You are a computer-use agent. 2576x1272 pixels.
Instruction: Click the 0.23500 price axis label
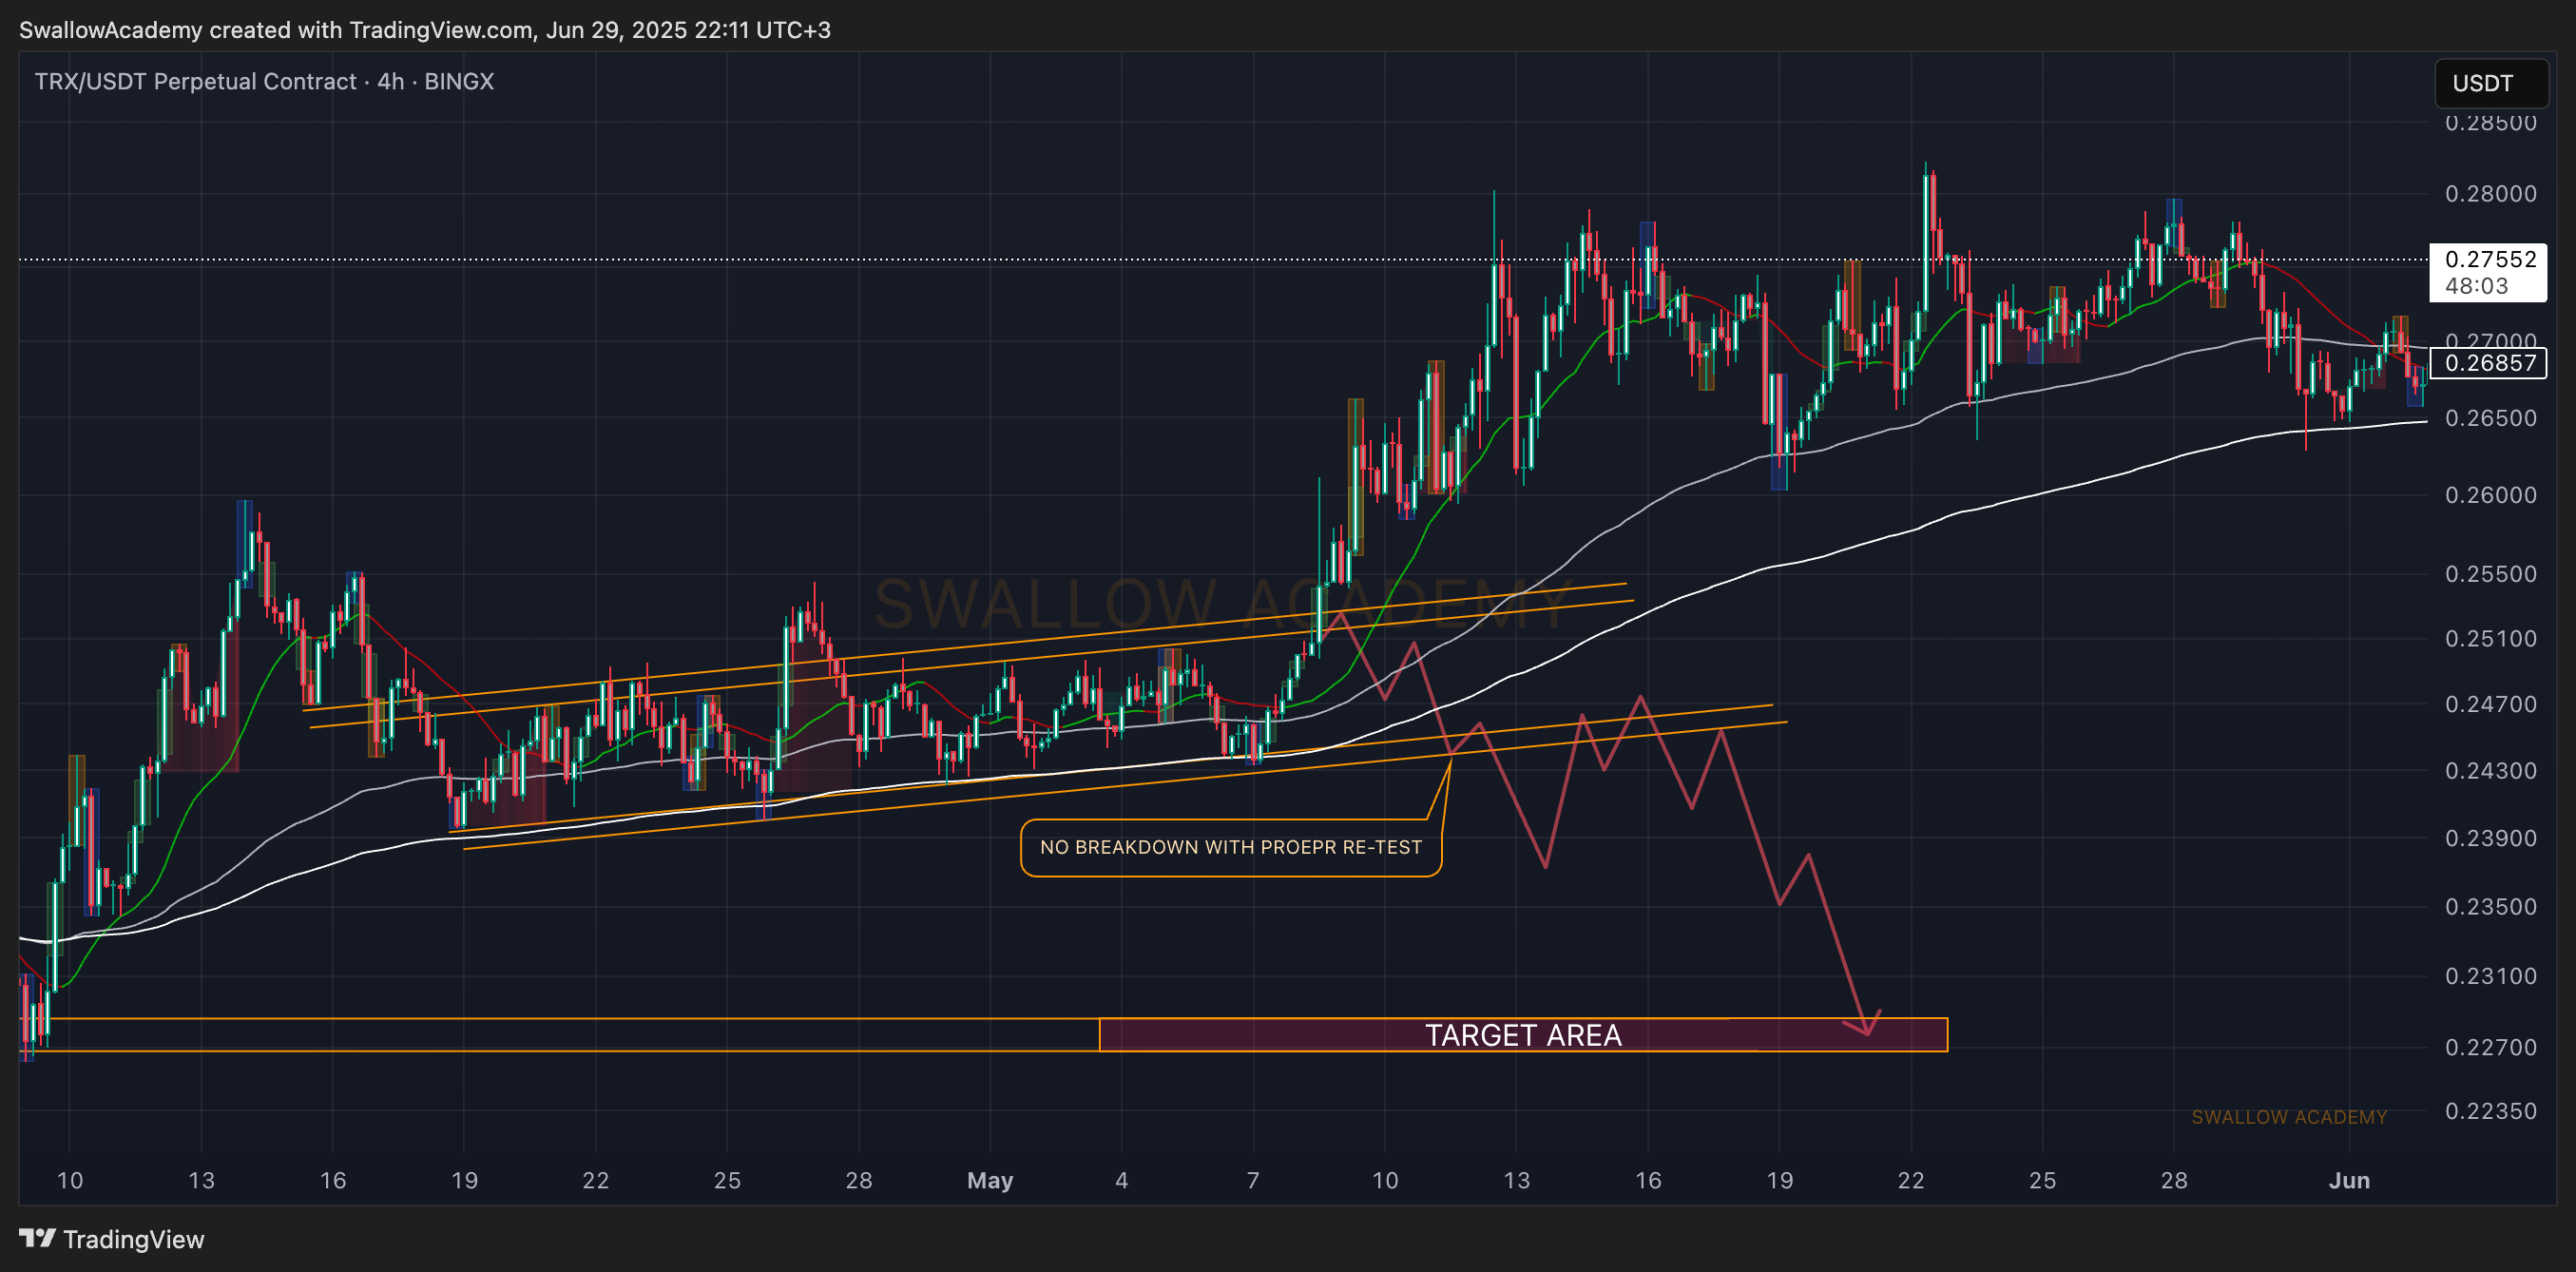pos(2490,907)
